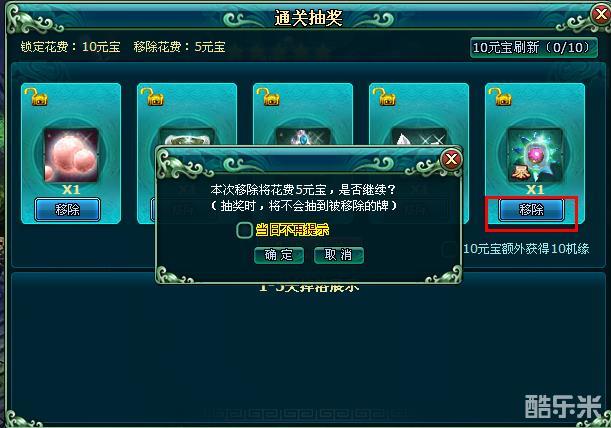Click the 10元宝刷新 (0/10) refresh button
Image resolution: width=611 pixels, height=428 pixels.
click(x=533, y=48)
